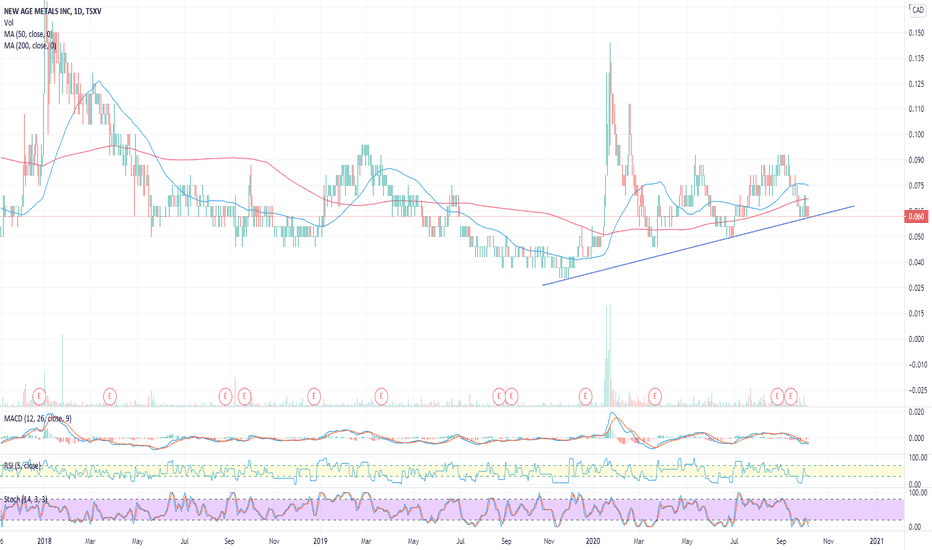Click the 0.050 price axis label
This screenshot has width=932, height=550.
[x=916, y=237]
